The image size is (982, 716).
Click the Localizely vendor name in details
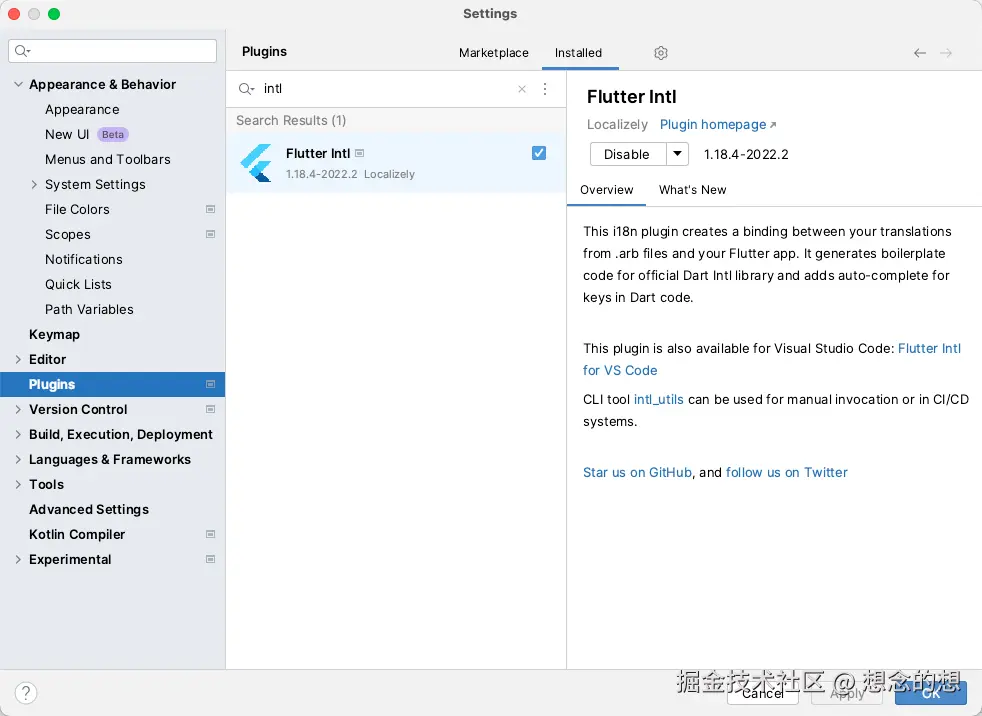pyautogui.click(x=617, y=125)
